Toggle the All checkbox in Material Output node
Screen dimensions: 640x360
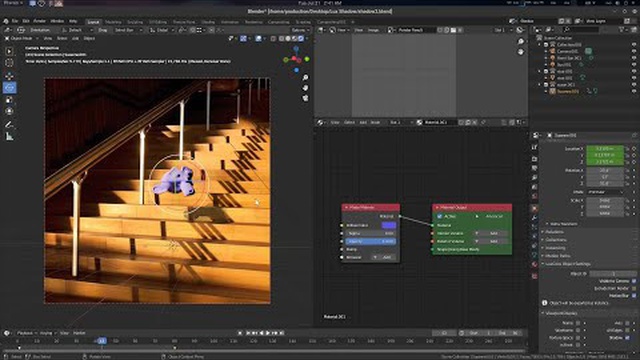[440, 216]
